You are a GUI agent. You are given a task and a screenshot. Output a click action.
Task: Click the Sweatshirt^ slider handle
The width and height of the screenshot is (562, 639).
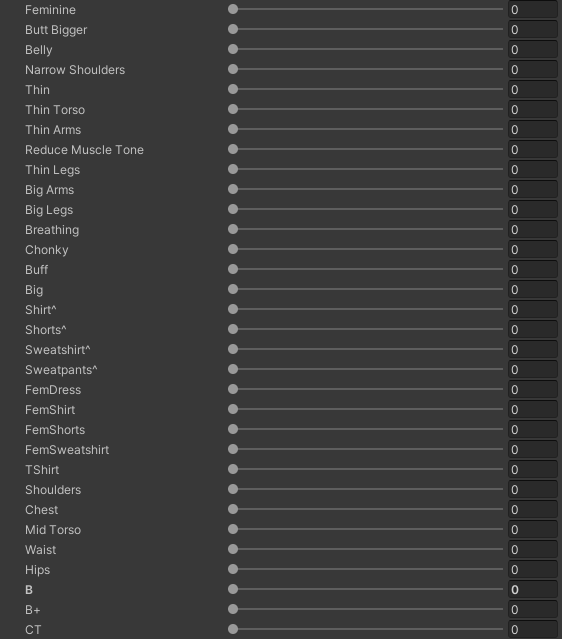[x=233, y=349]
